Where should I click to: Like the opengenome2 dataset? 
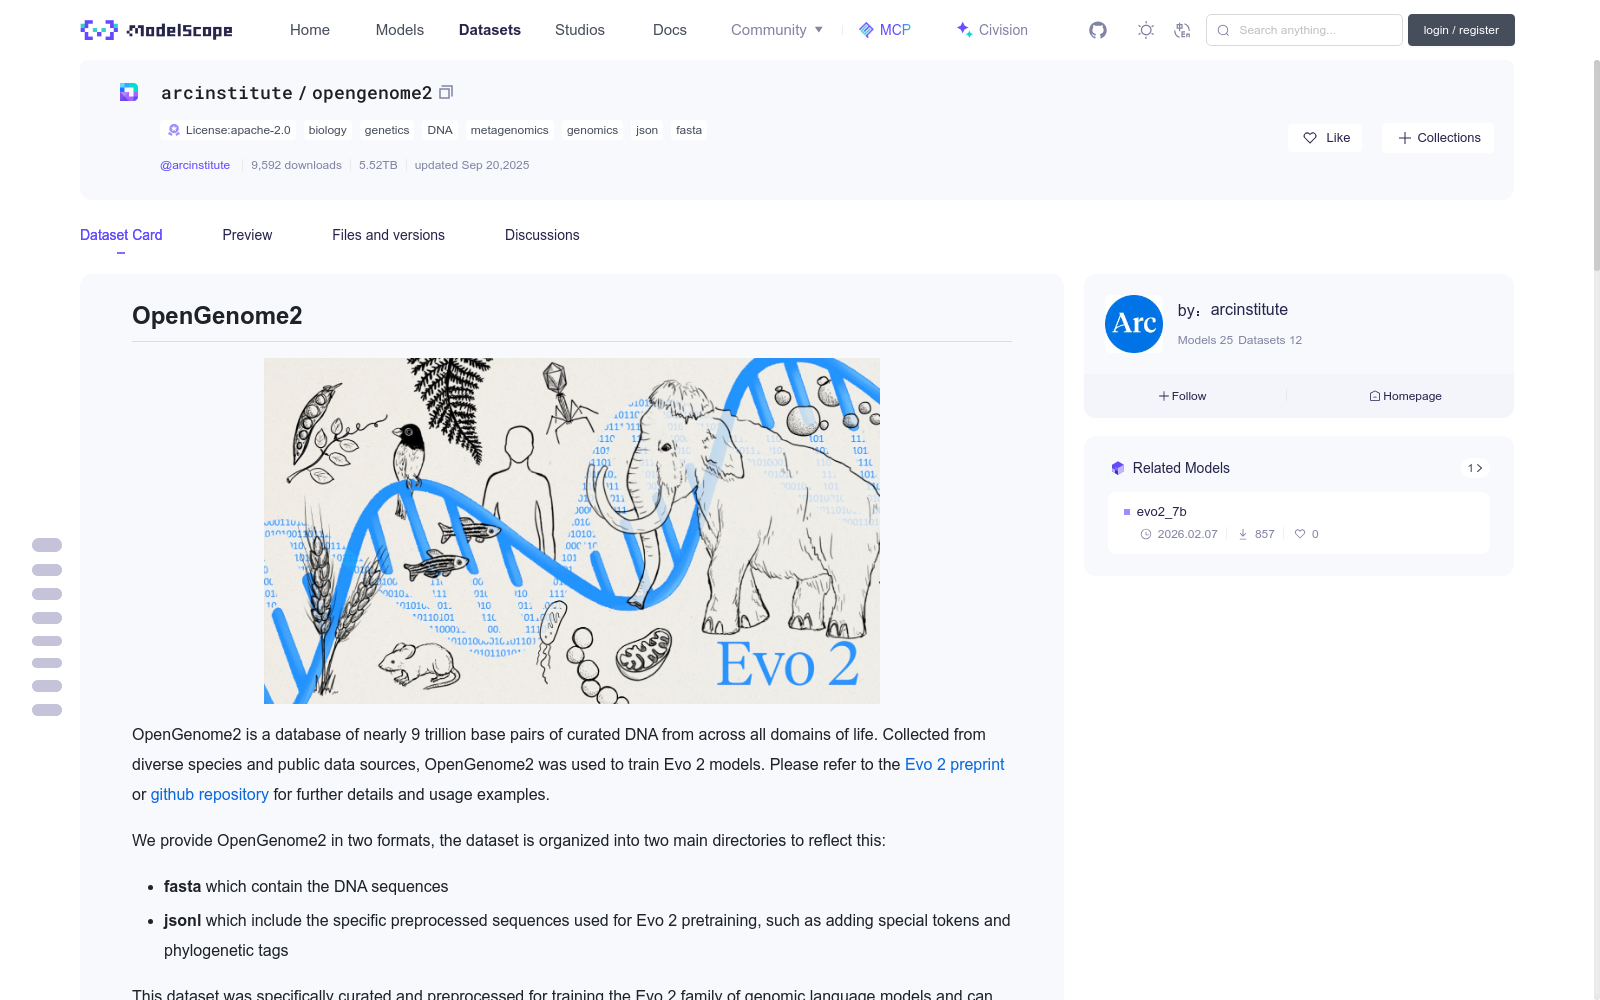1326,138
